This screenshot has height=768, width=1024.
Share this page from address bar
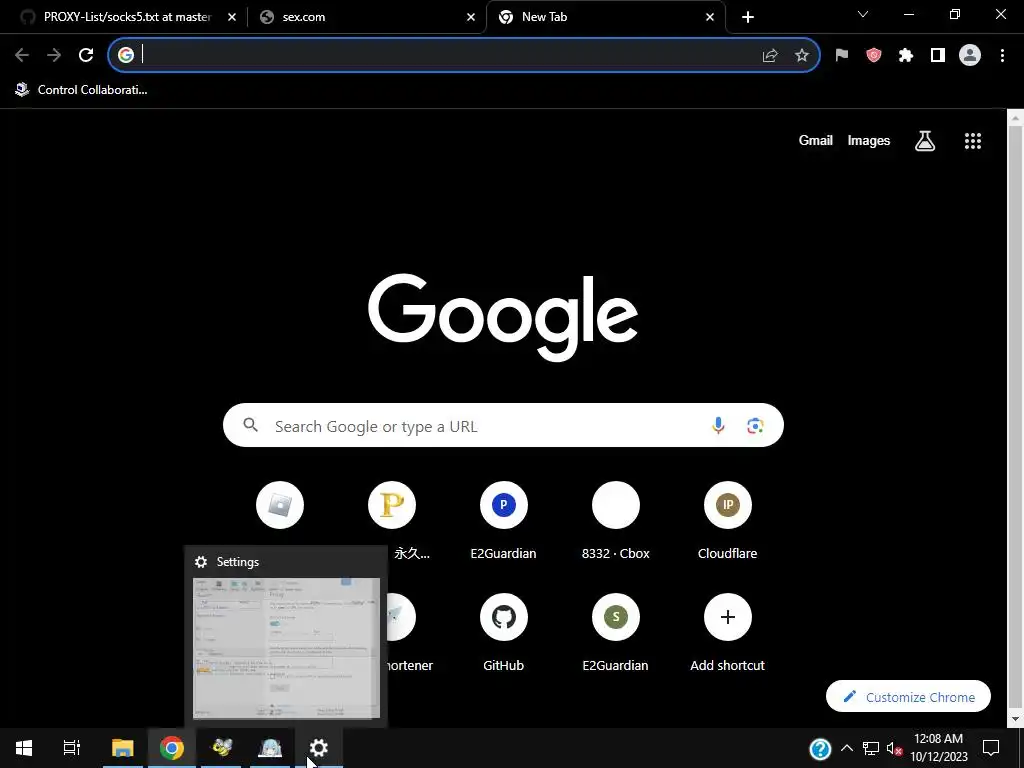(770, 56)
